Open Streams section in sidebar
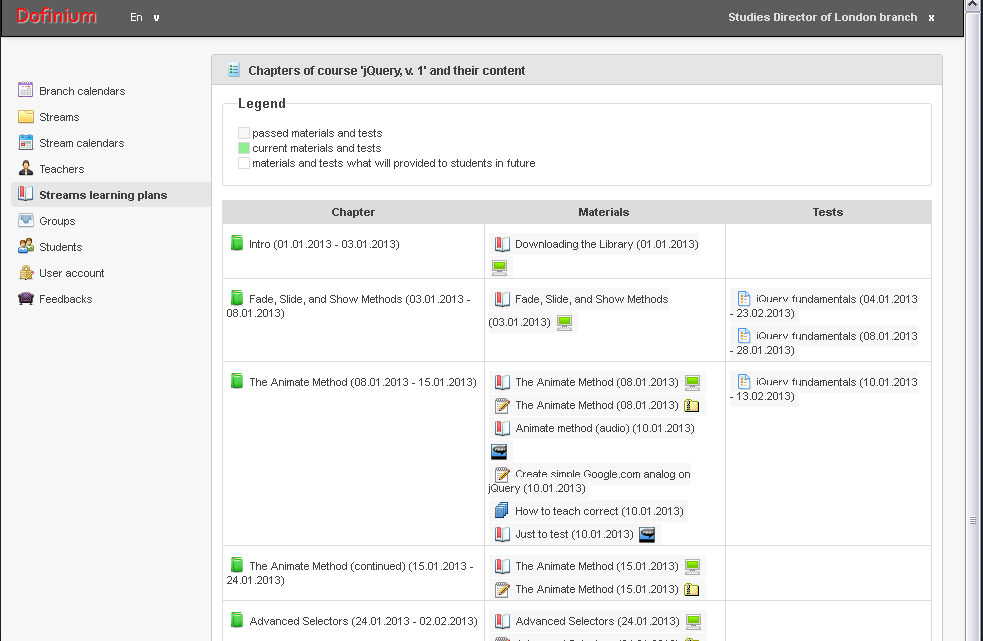Viewport: 983px width, 641px height. click(x=59, y=117)
